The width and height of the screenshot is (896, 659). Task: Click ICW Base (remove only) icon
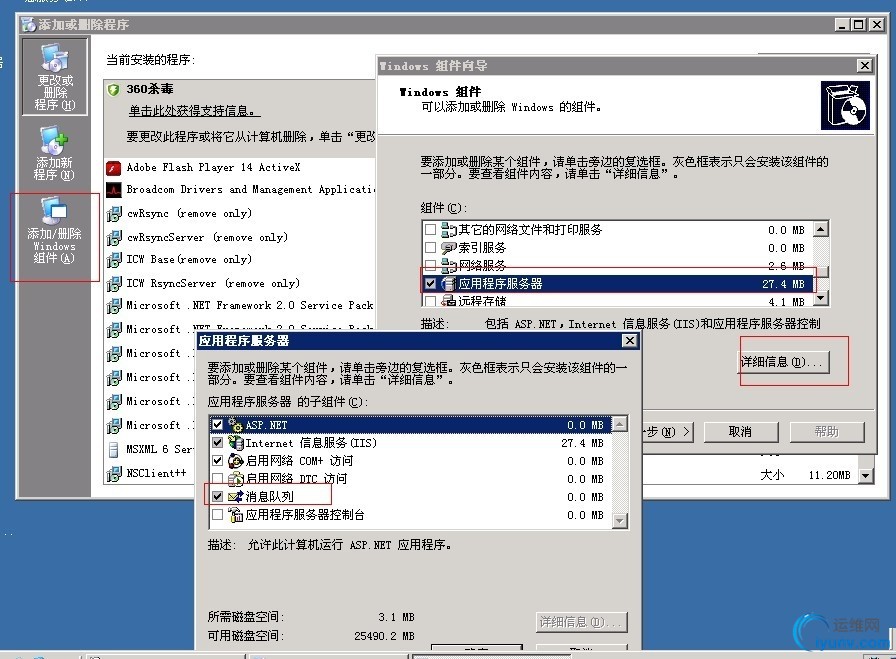pos(114,259)
